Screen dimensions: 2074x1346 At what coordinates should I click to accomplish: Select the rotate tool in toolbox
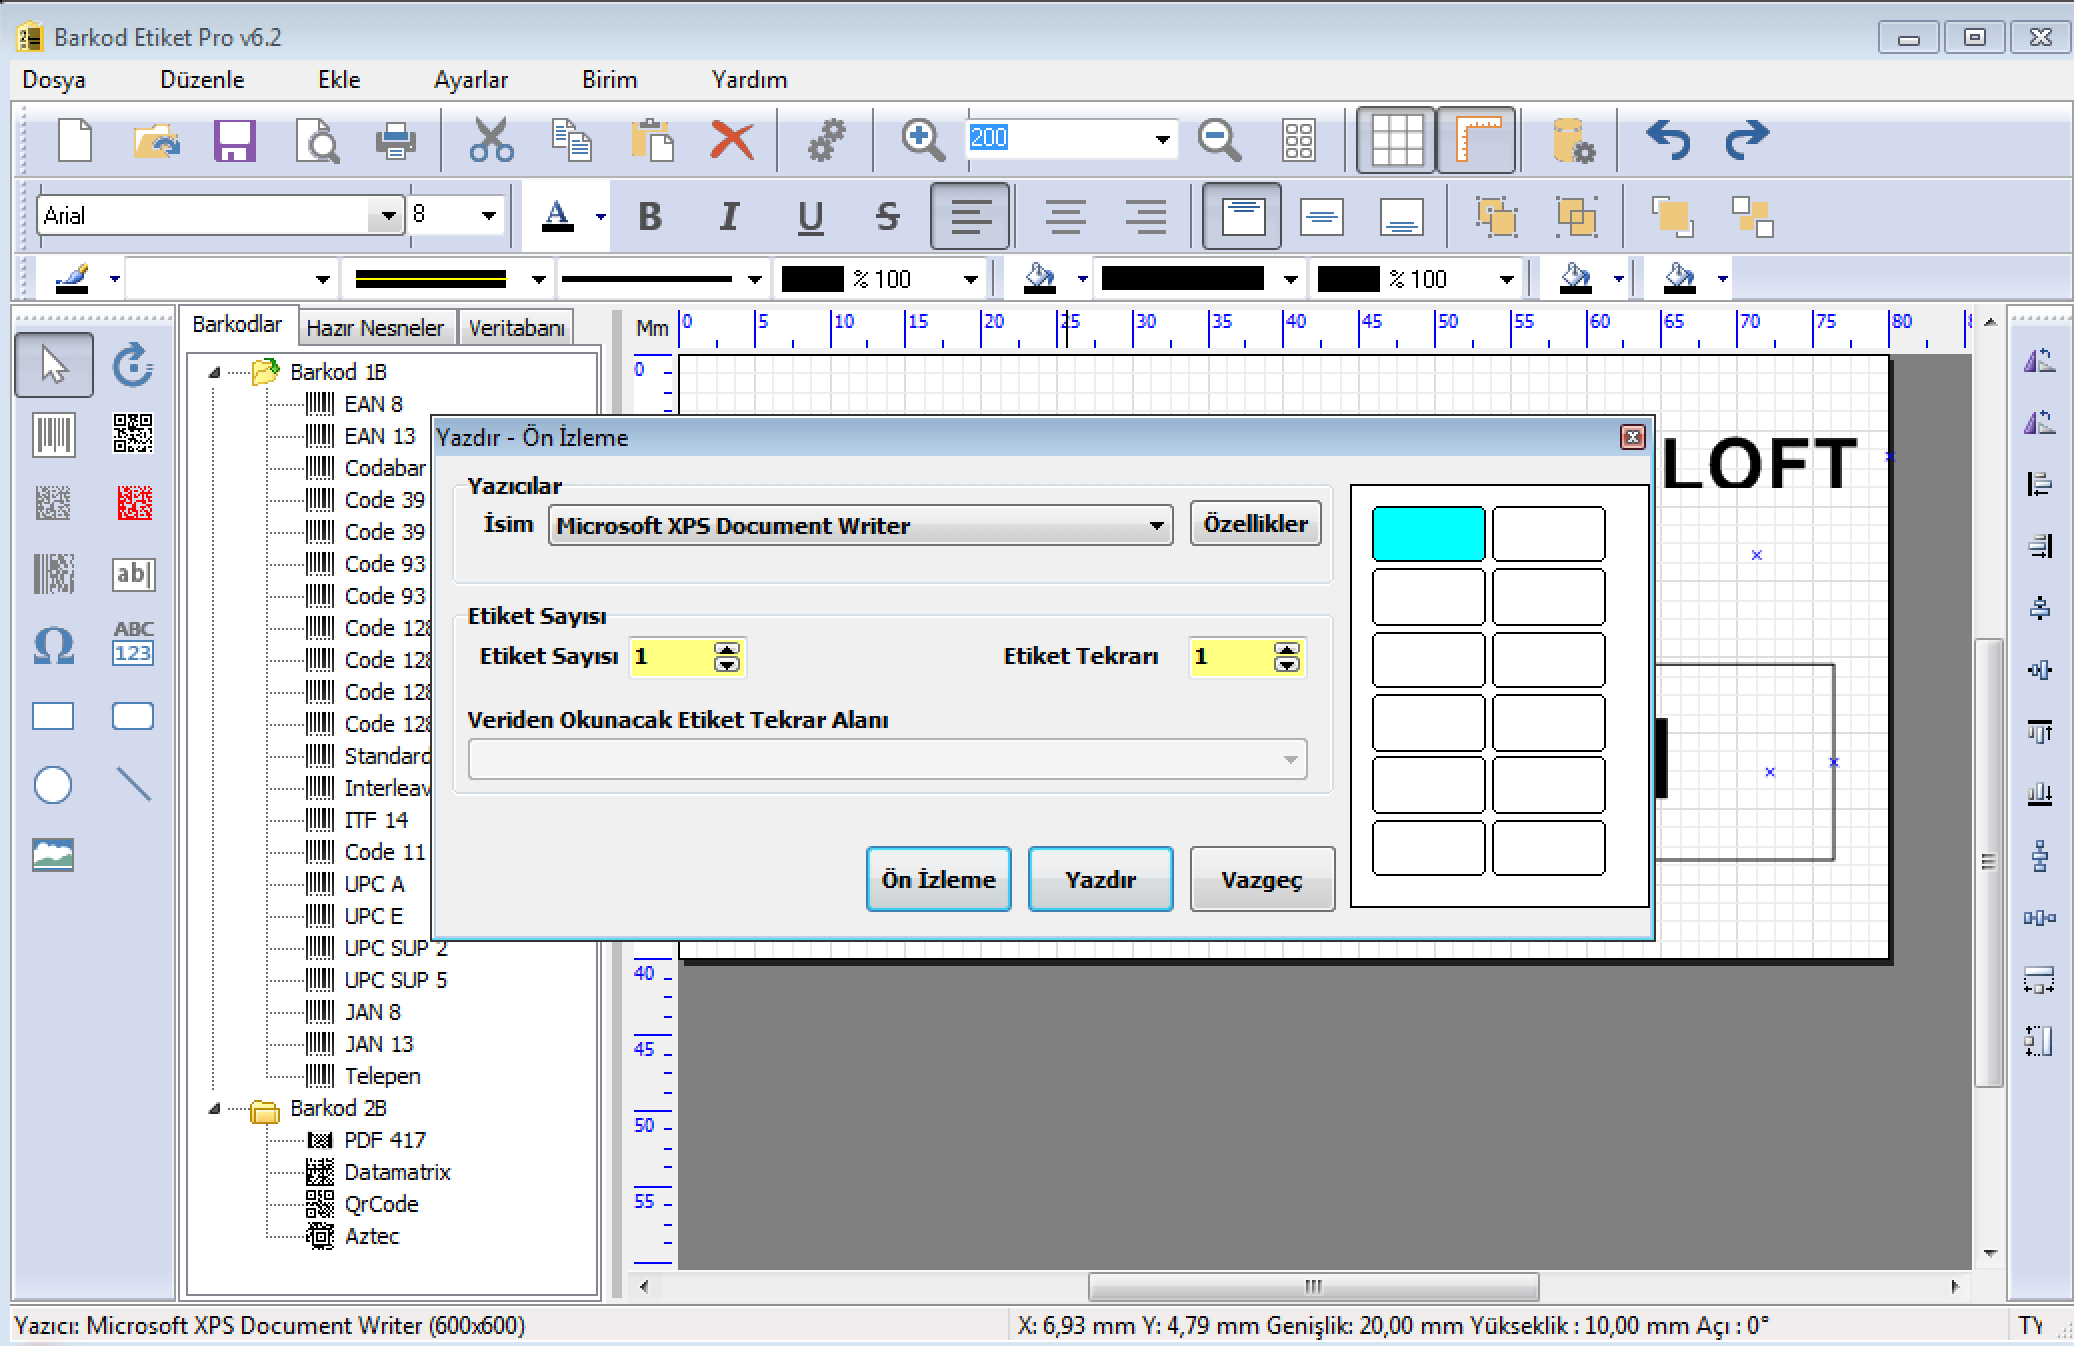[133, 365]
